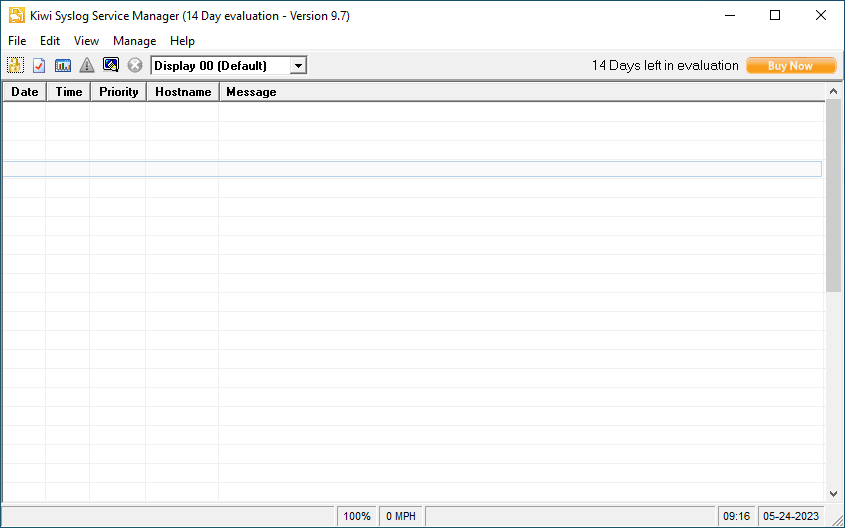Click the 0 MPH status bar entry
The width and height of the screenshot is (845, 528).
click(x=401, y=516)
